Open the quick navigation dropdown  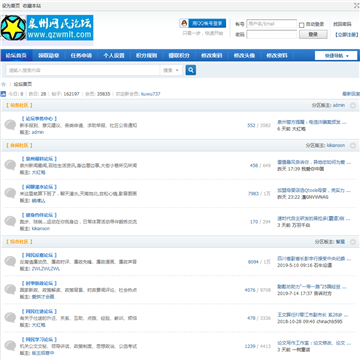click(x=336, y=56)
